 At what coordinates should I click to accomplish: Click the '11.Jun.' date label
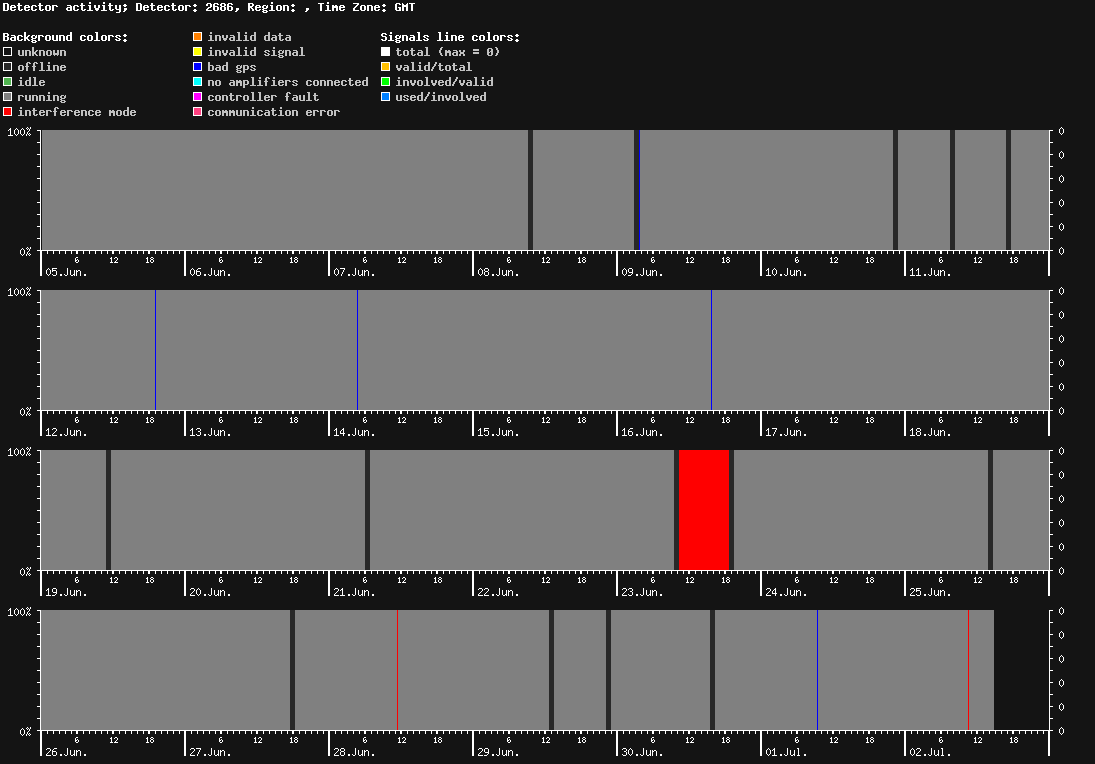pos(930,272)
